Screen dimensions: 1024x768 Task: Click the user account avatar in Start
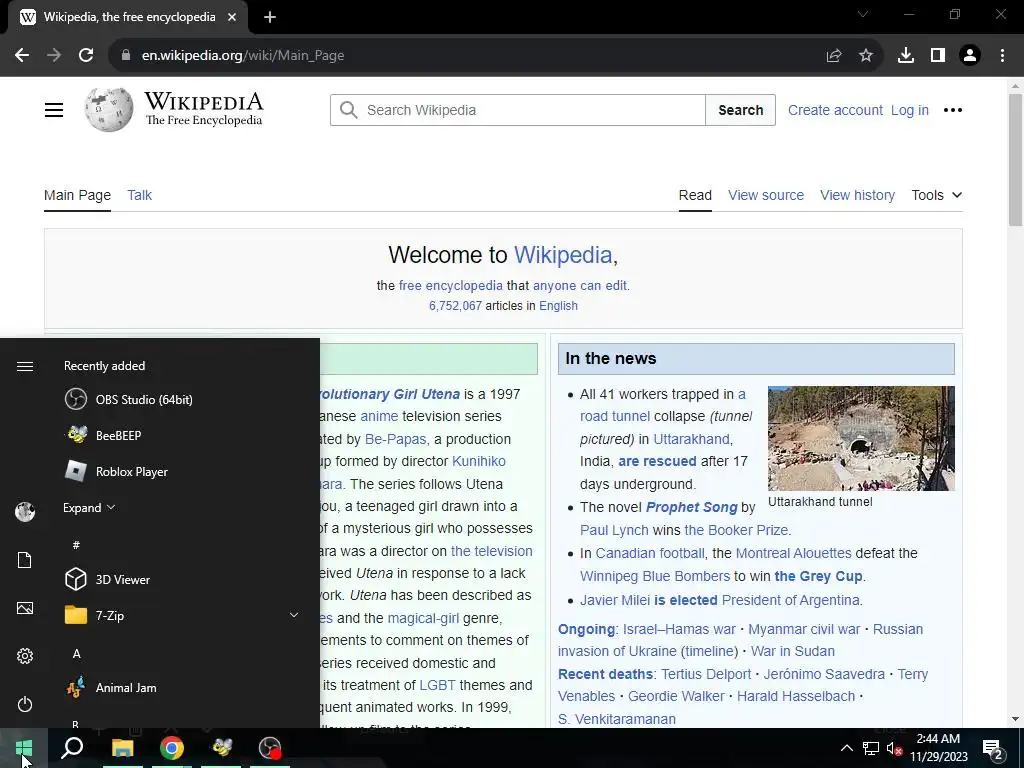pos(25,512)
